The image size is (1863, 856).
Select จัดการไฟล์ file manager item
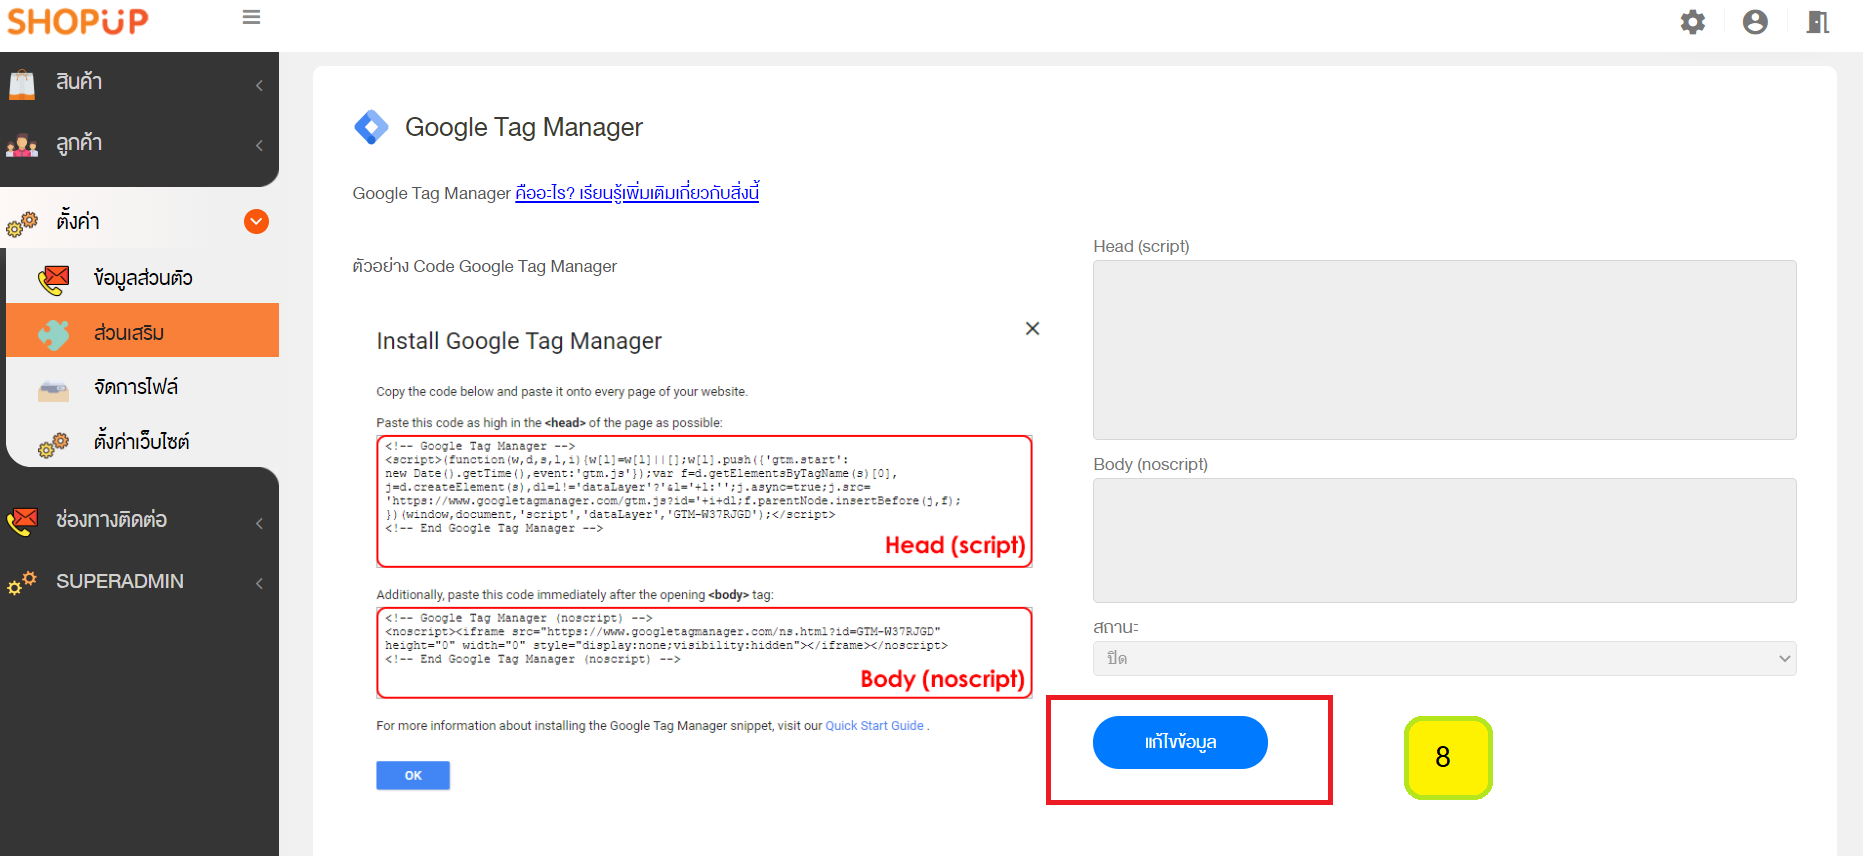(x=142, y=386)
